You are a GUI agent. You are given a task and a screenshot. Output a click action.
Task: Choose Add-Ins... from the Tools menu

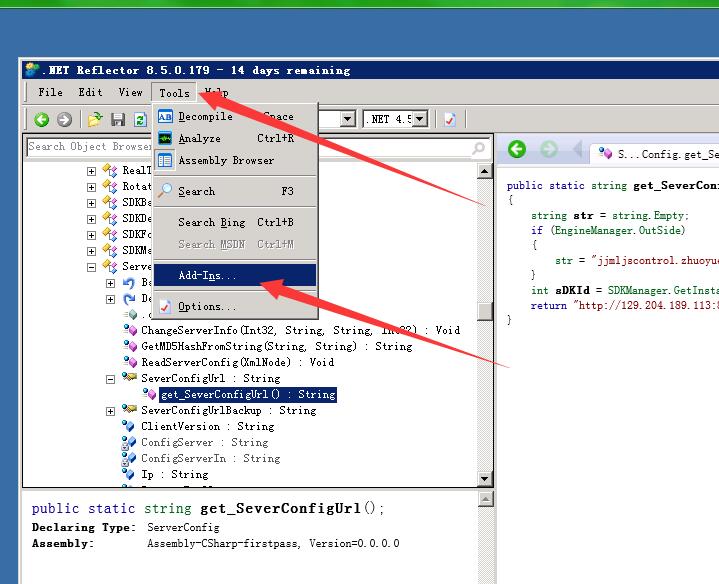pyautogui.click(x=208, y=275)
